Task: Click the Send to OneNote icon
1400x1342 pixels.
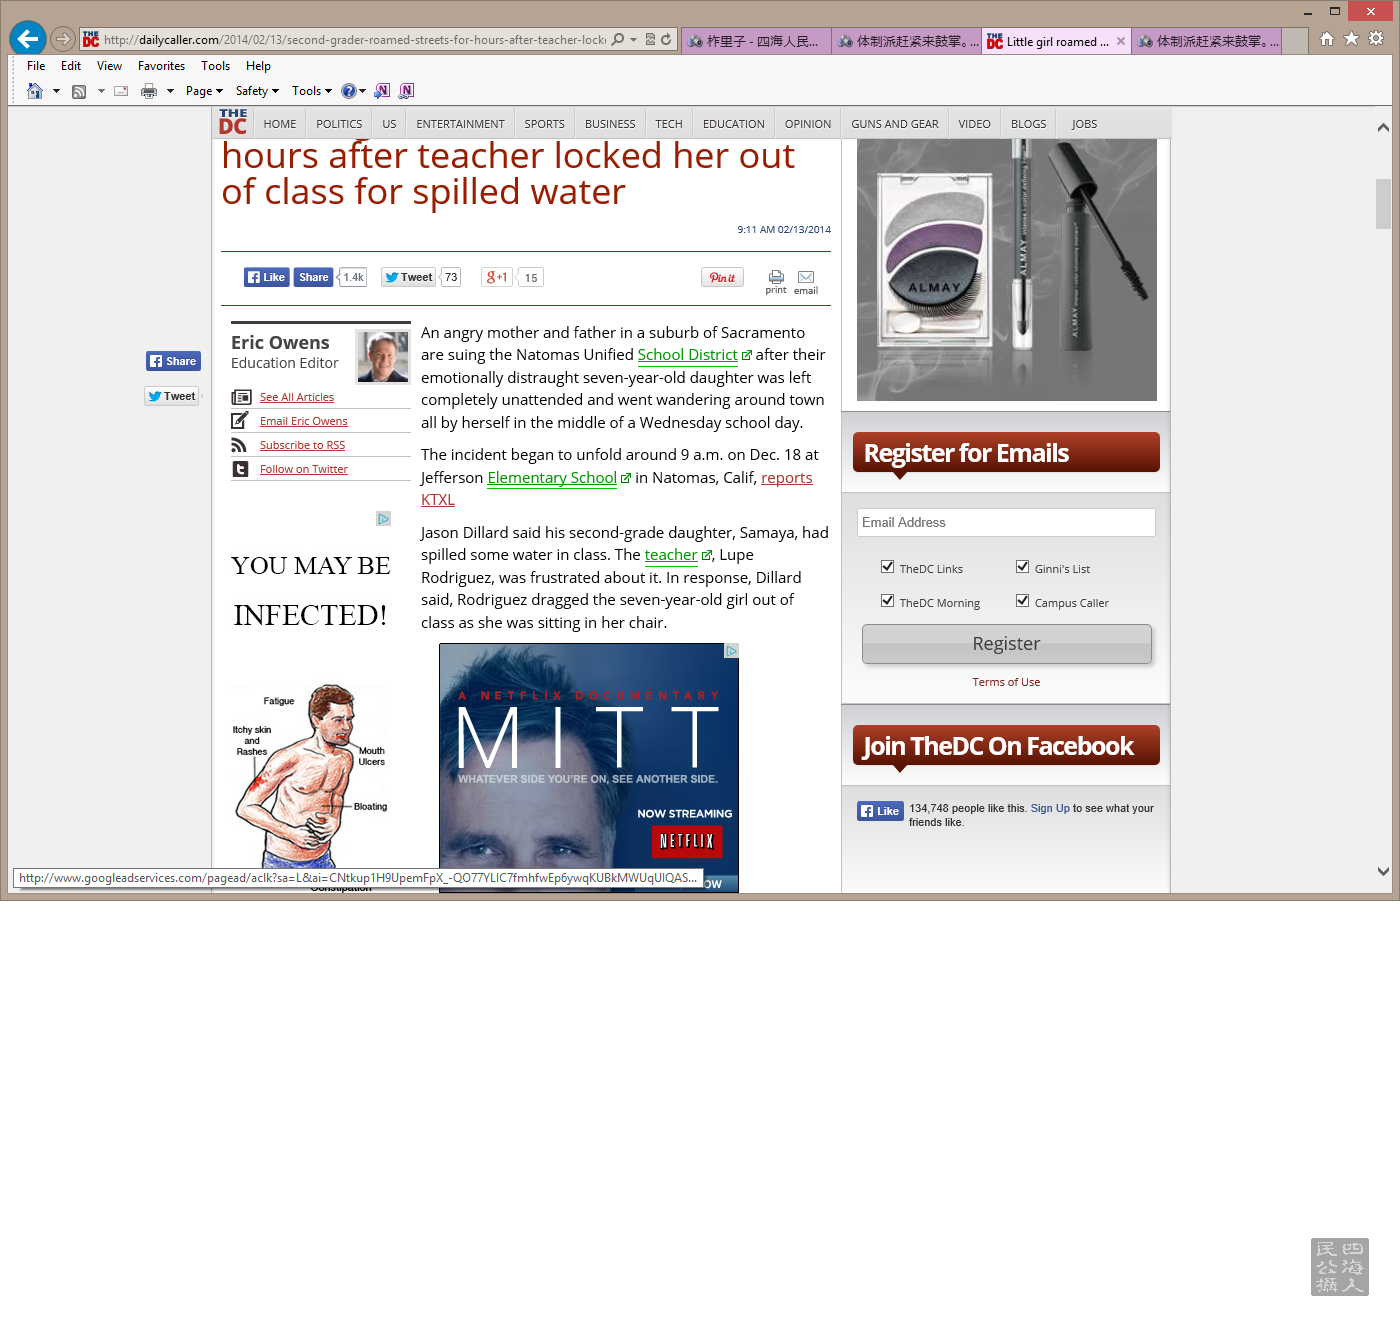Action: pos(382,91)
